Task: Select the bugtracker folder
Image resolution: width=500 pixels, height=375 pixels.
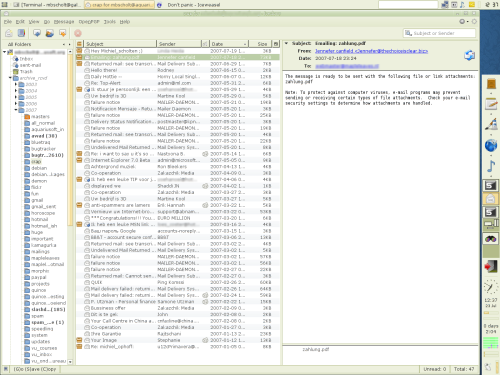Action: [43, 149]
